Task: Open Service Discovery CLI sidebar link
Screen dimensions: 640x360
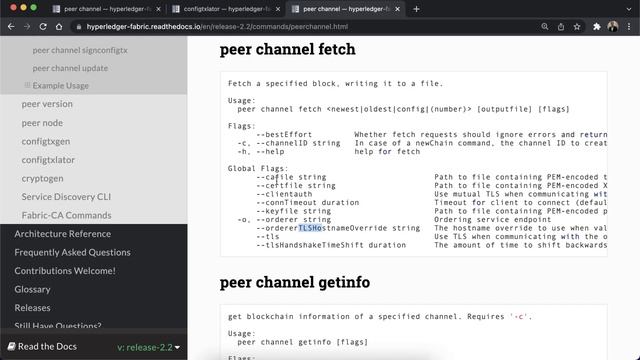Action: [x=66, y=197]
